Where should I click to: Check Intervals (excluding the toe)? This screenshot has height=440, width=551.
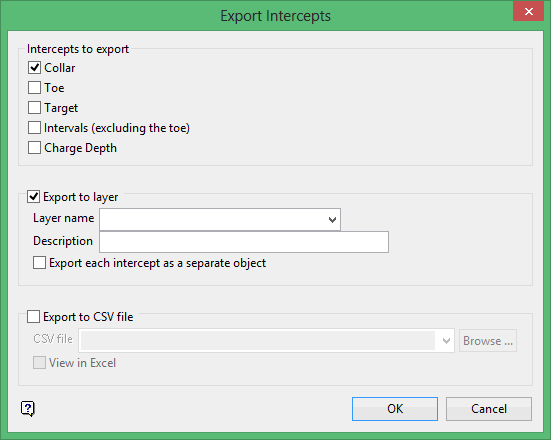point(34,128)
